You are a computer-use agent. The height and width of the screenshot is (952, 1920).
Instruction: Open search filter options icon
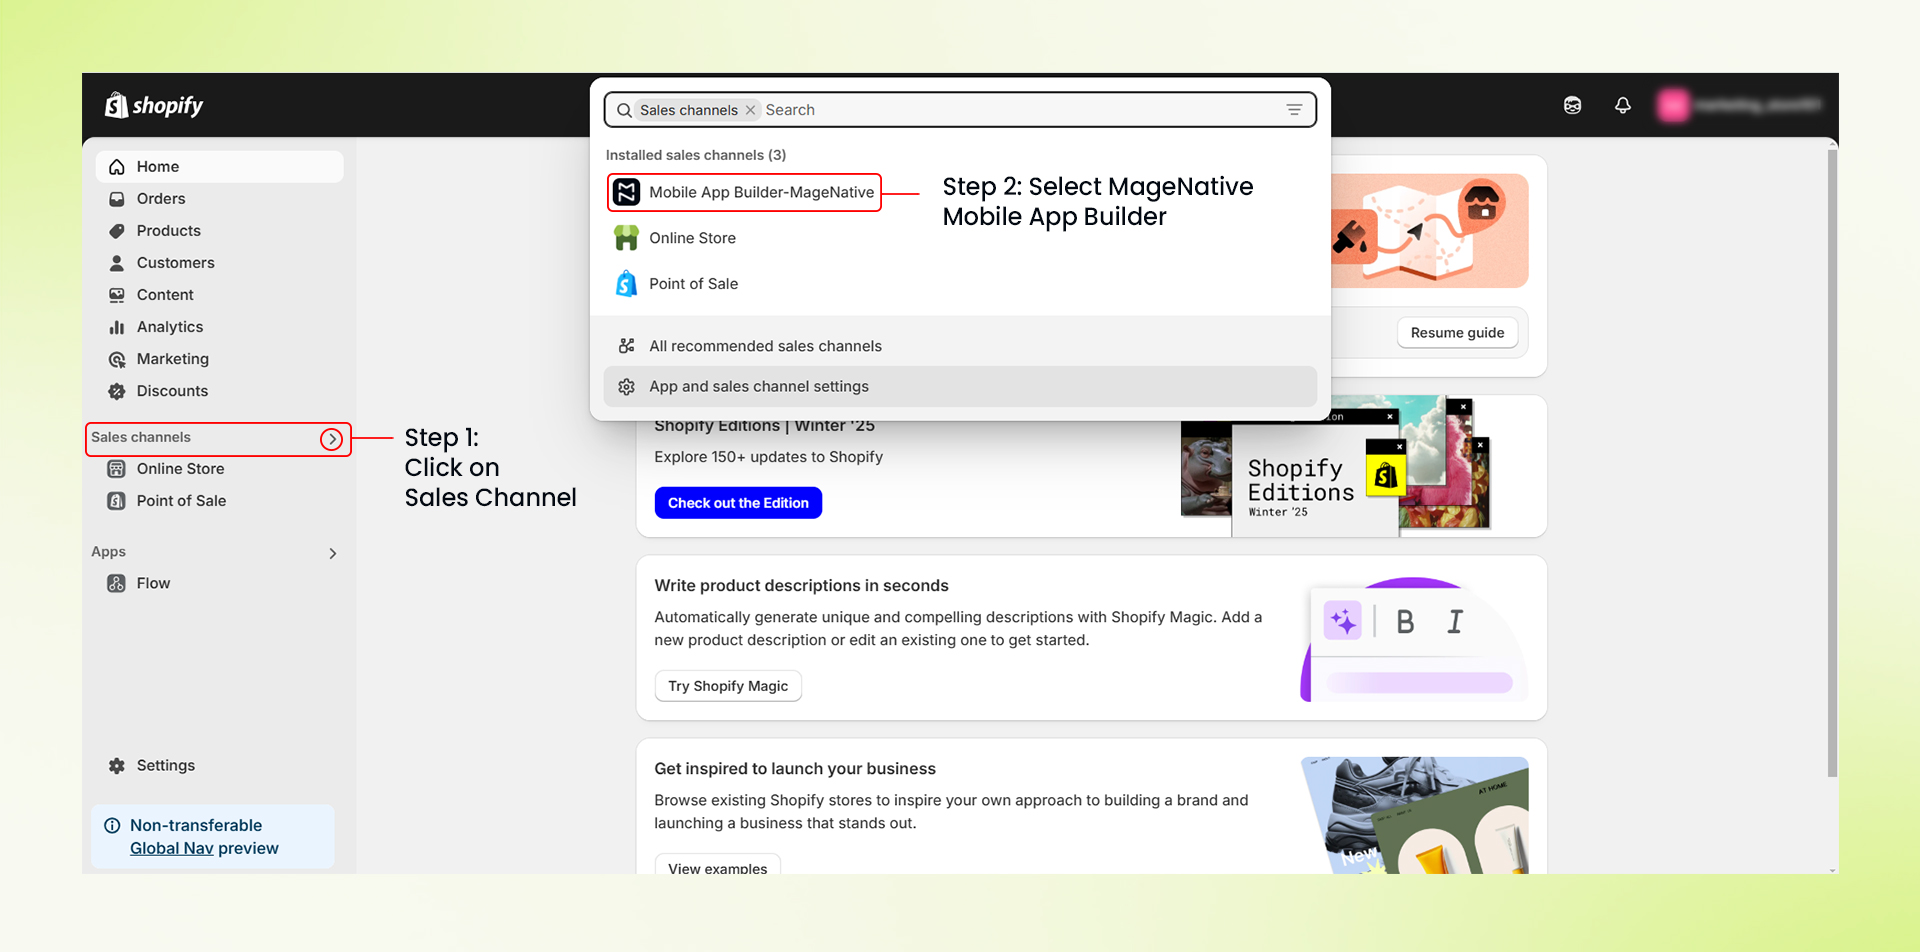(1294, 110)
